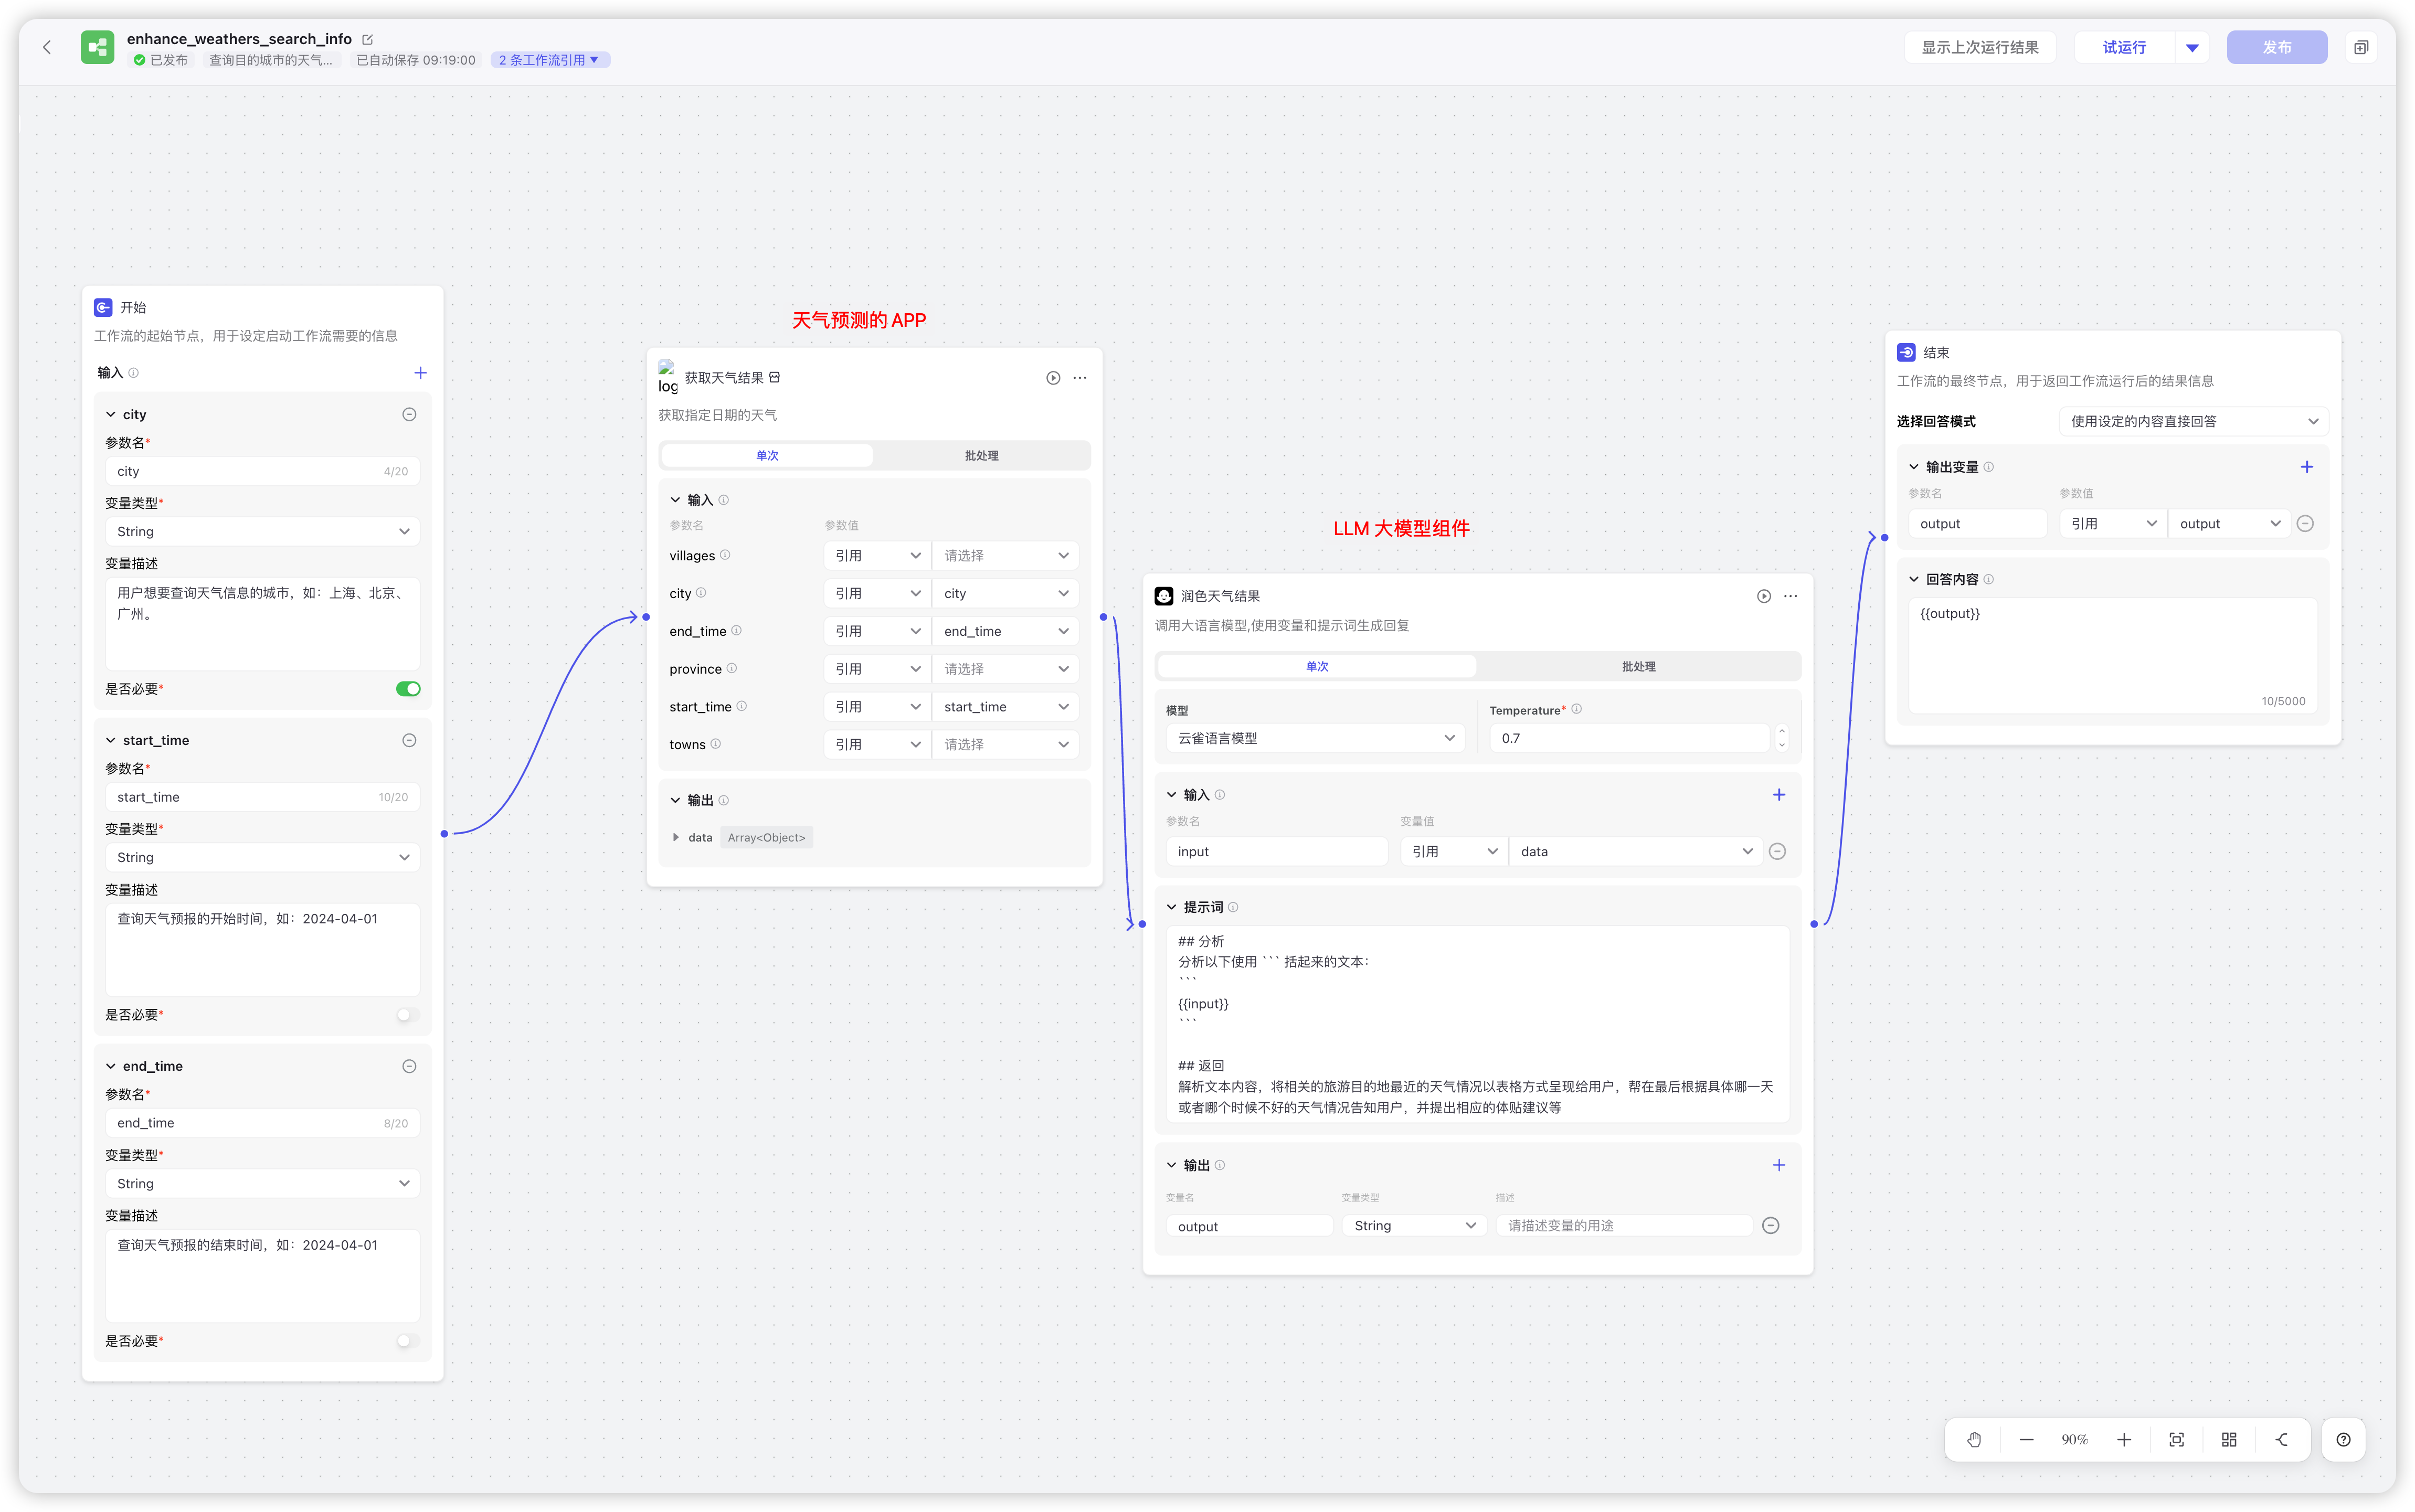The width and height of the screenshot is (2415, 1512).
Task: Select the 单次 tab in 获取天气结果
Action: click(x=767, y=456)
